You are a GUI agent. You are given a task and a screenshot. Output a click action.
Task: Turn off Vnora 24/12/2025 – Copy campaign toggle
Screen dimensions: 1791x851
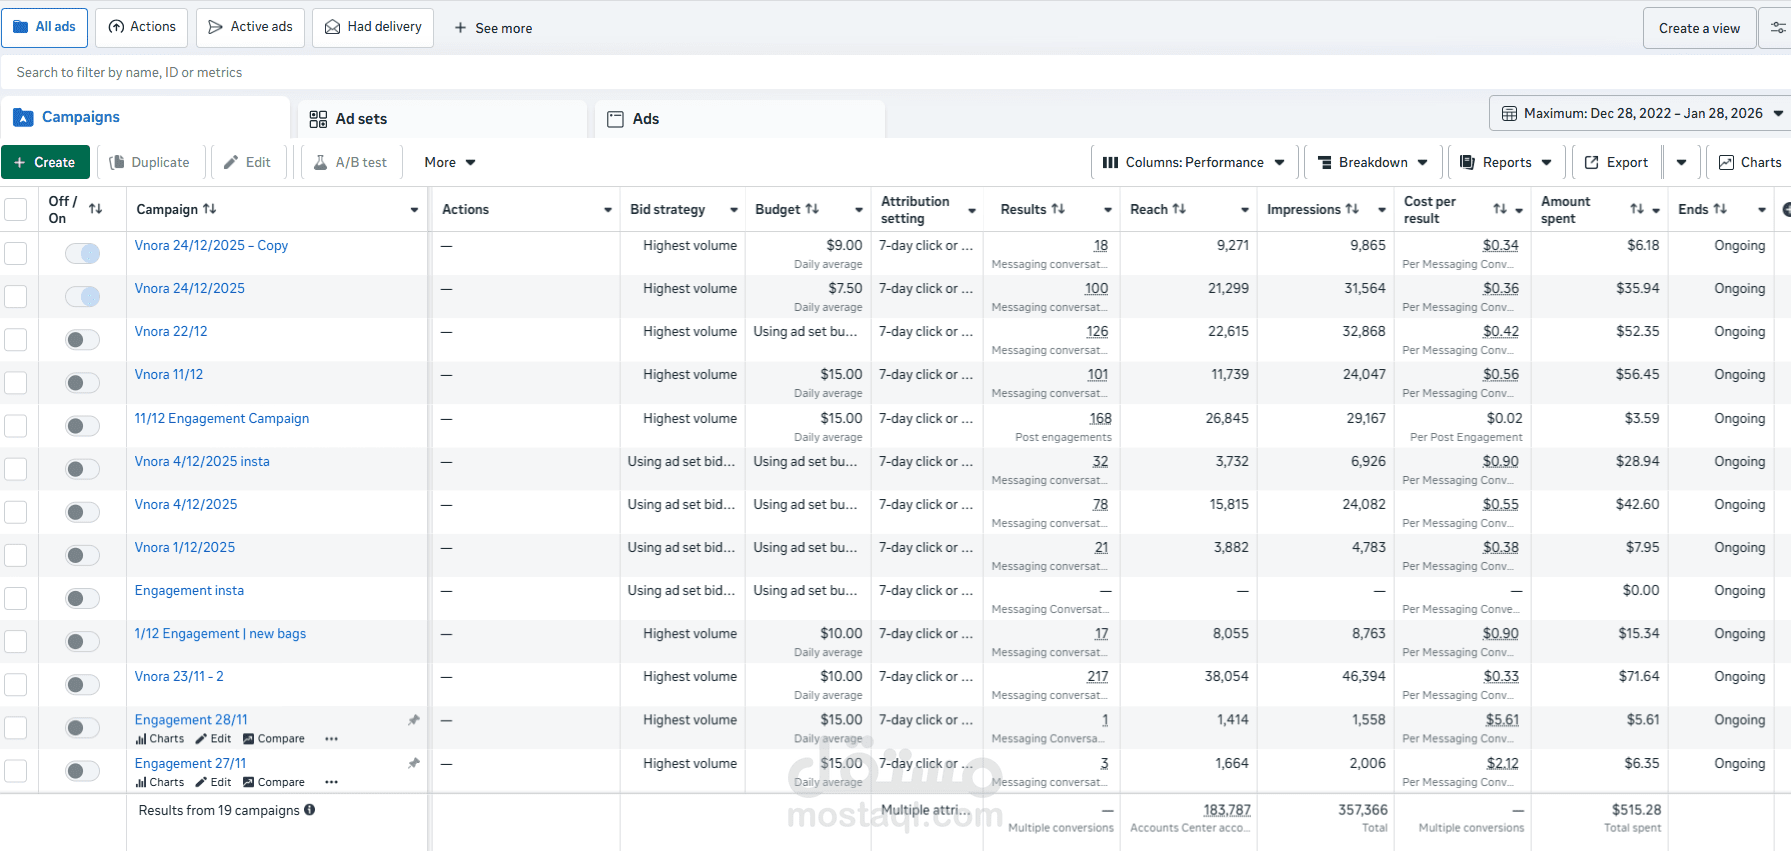coord(82,253)
